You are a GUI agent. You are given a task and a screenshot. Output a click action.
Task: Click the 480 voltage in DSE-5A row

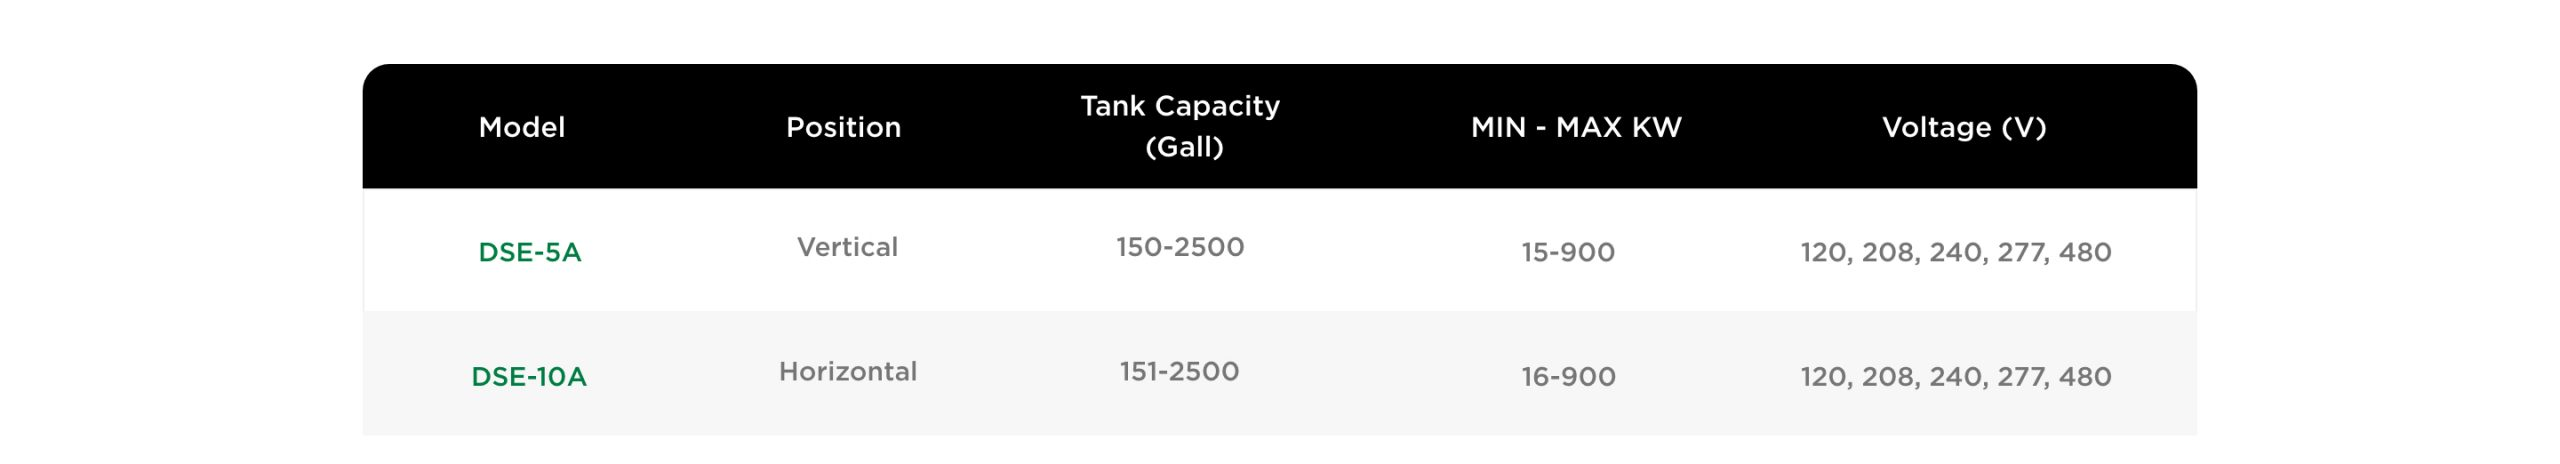[x=2085, y=252]
